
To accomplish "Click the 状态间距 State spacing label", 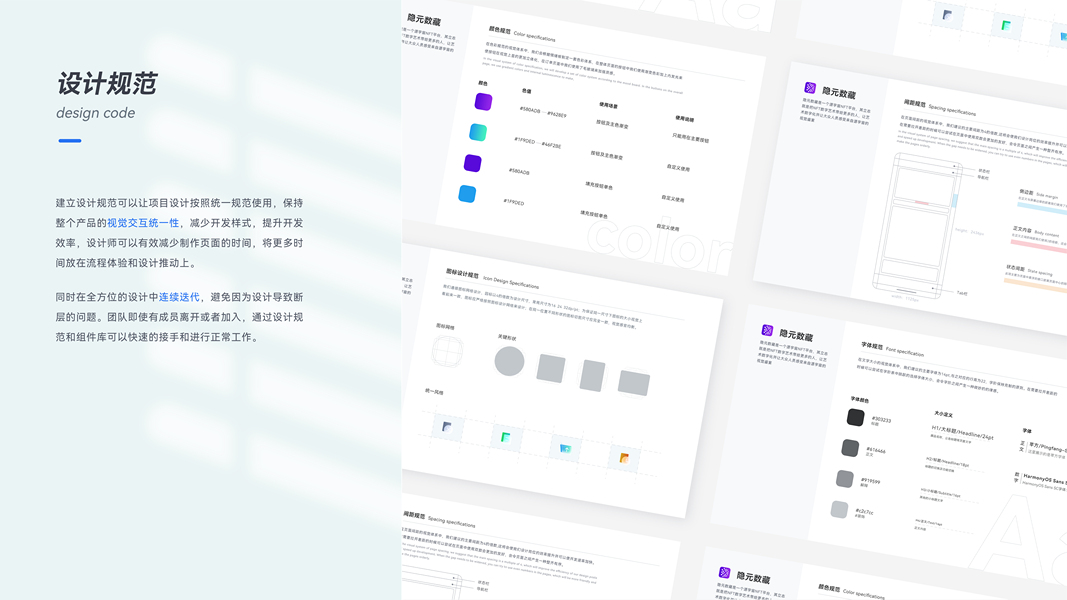I will (x=1029, y=270).
